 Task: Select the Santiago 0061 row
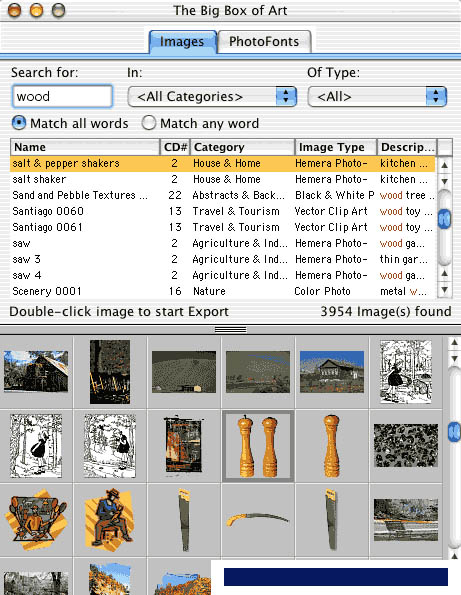tap(222, 227)
